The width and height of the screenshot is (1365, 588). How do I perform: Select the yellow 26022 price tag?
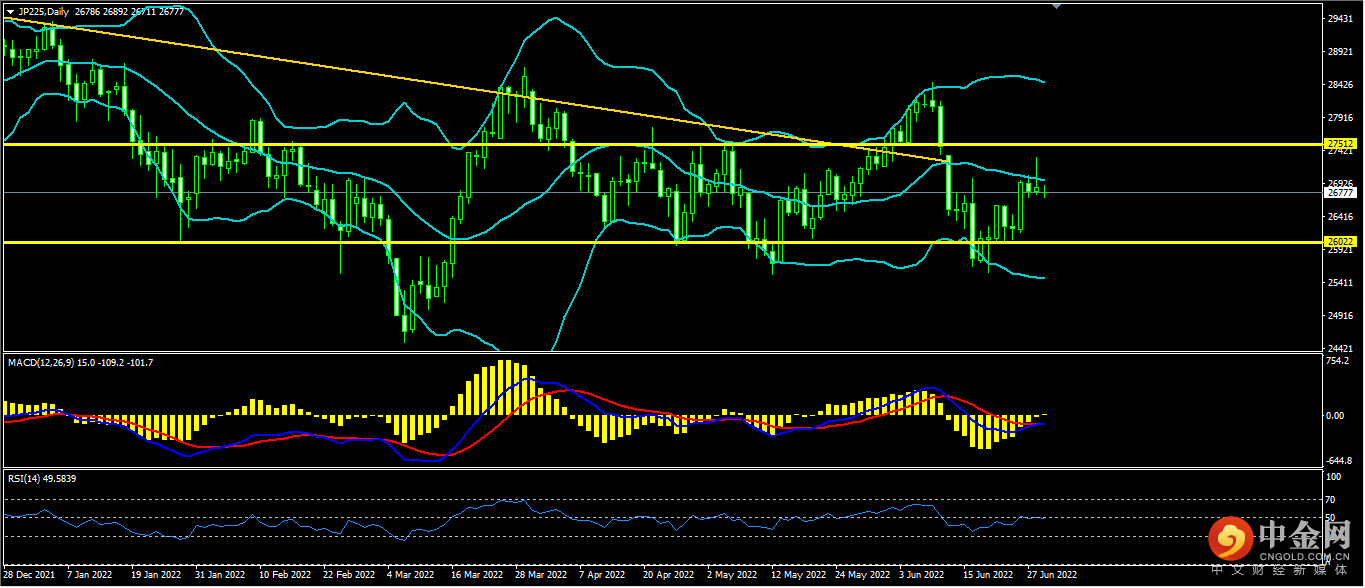pyautogui.click(x=1338, y=242)
